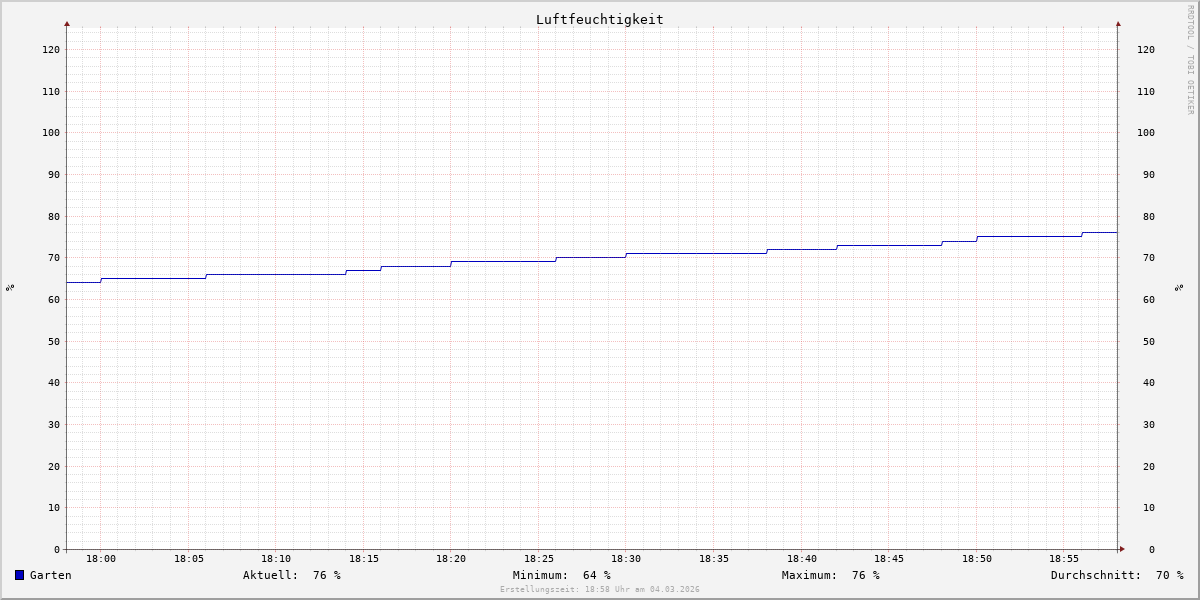
Task: Click the 0 label on left y-axis
Action: click(57, 549)
